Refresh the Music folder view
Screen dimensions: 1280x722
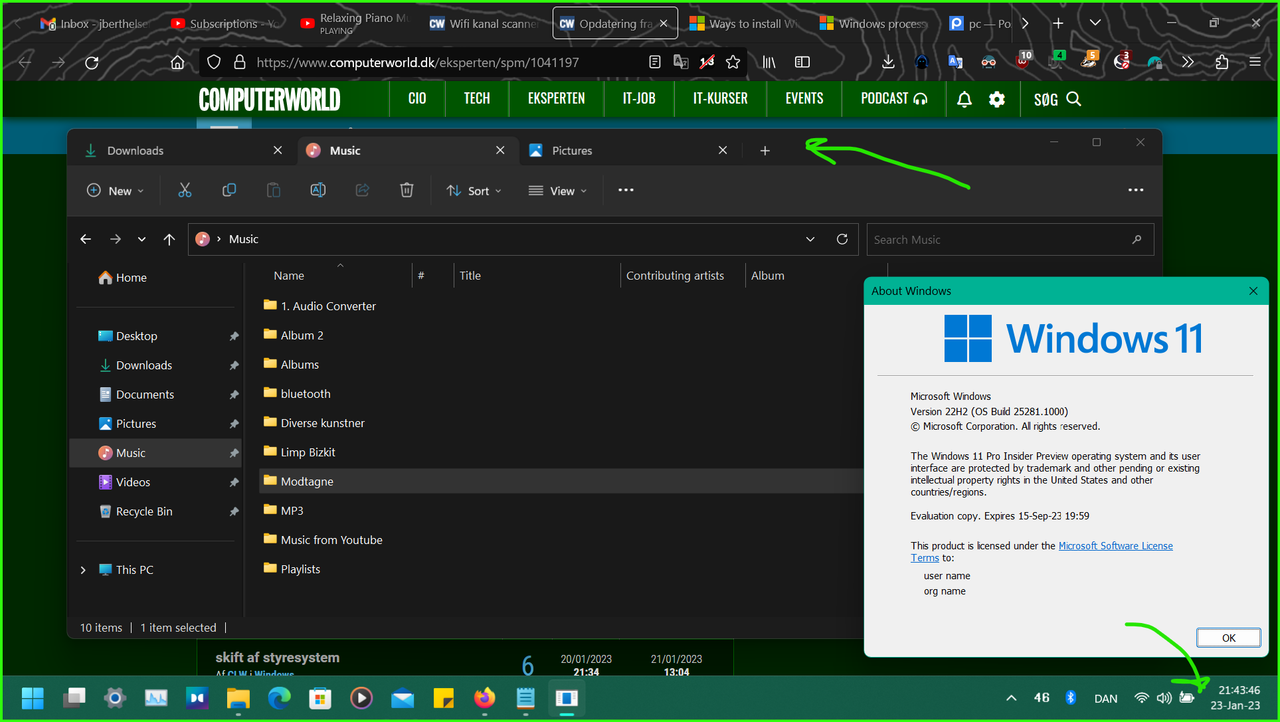pos(842,239)
